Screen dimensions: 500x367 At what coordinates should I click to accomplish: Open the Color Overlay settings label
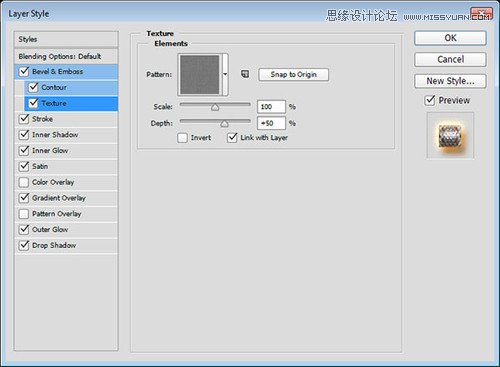point(53,182)
